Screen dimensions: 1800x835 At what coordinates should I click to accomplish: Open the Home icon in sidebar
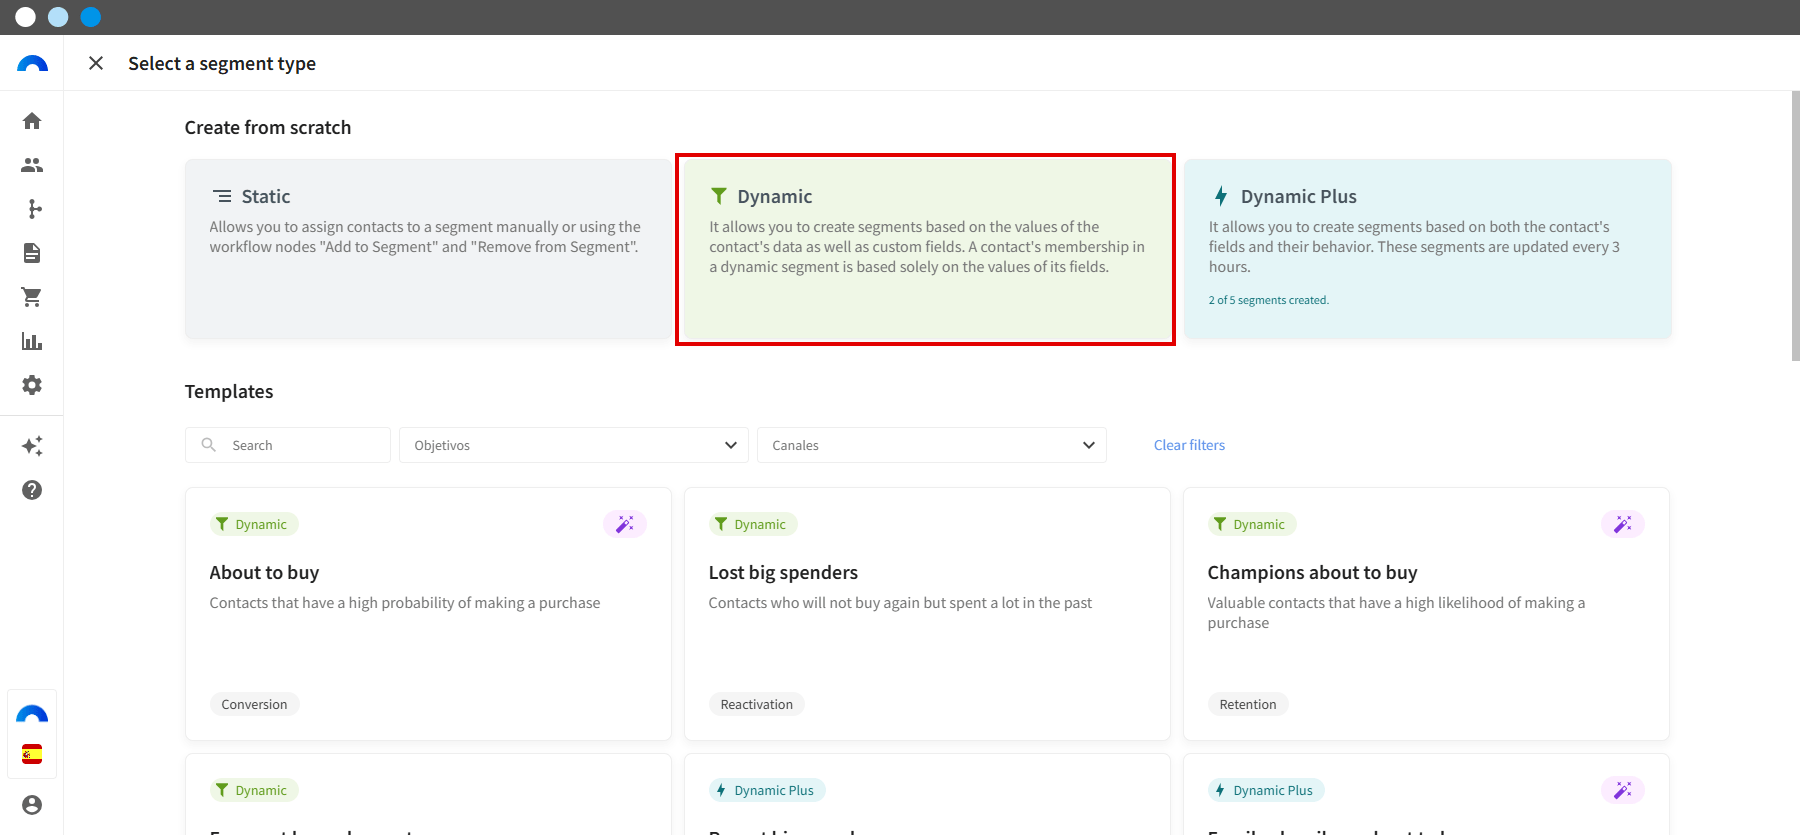coord(32,121)
